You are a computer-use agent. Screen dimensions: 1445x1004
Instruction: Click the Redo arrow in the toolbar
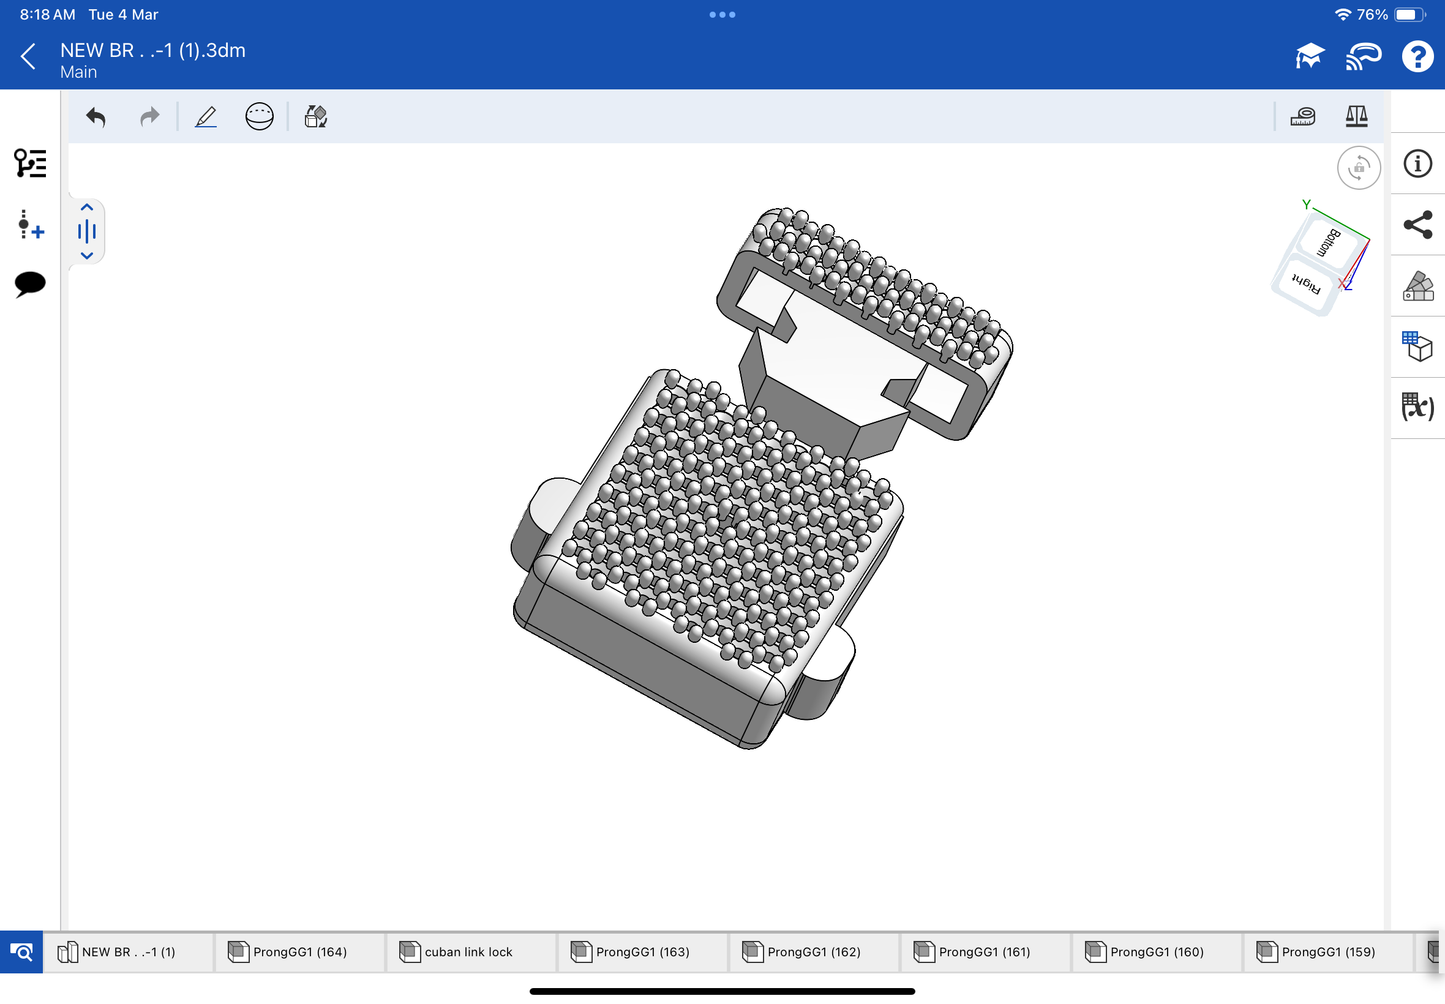[149, 117]
